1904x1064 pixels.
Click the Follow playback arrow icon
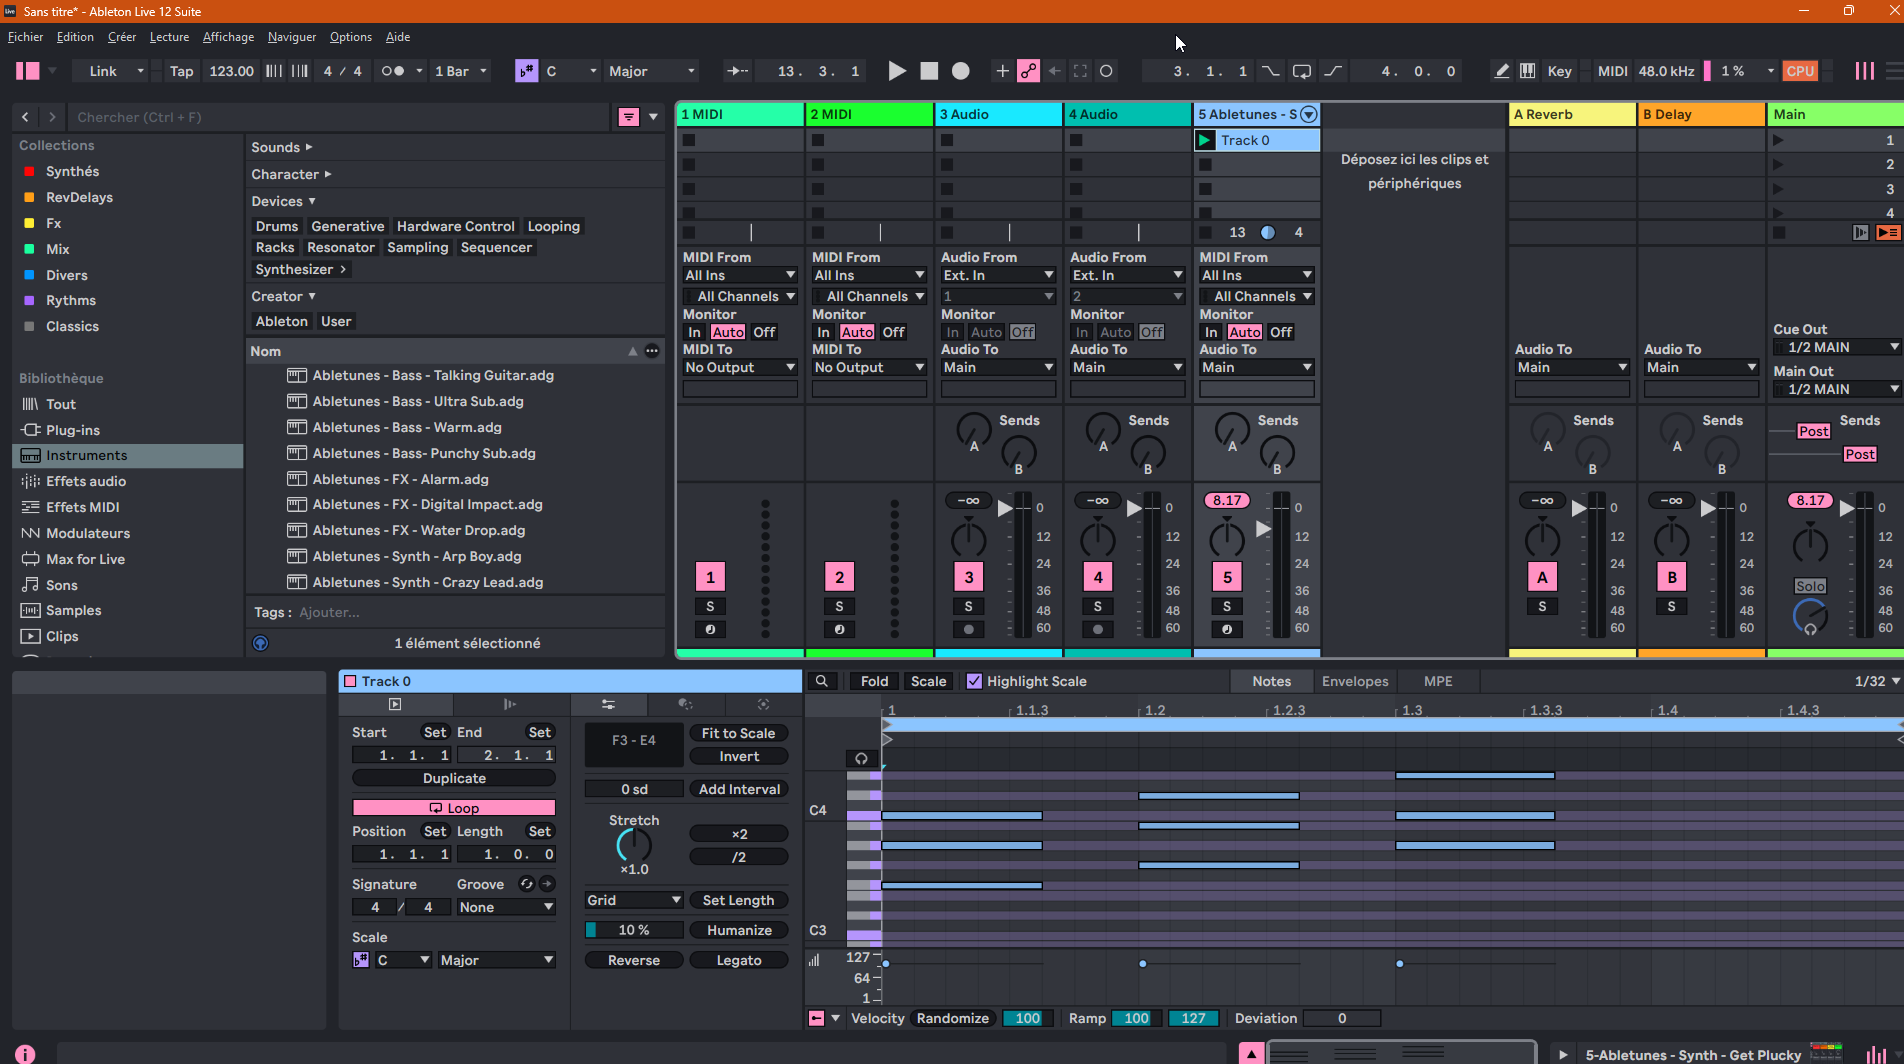(738, 71)
